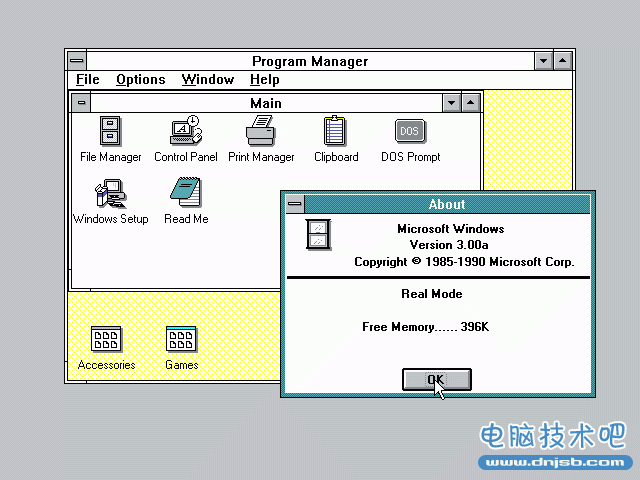
Task: Minimize the Main group window
Action: pyautogui.click(x=451, y=103)
